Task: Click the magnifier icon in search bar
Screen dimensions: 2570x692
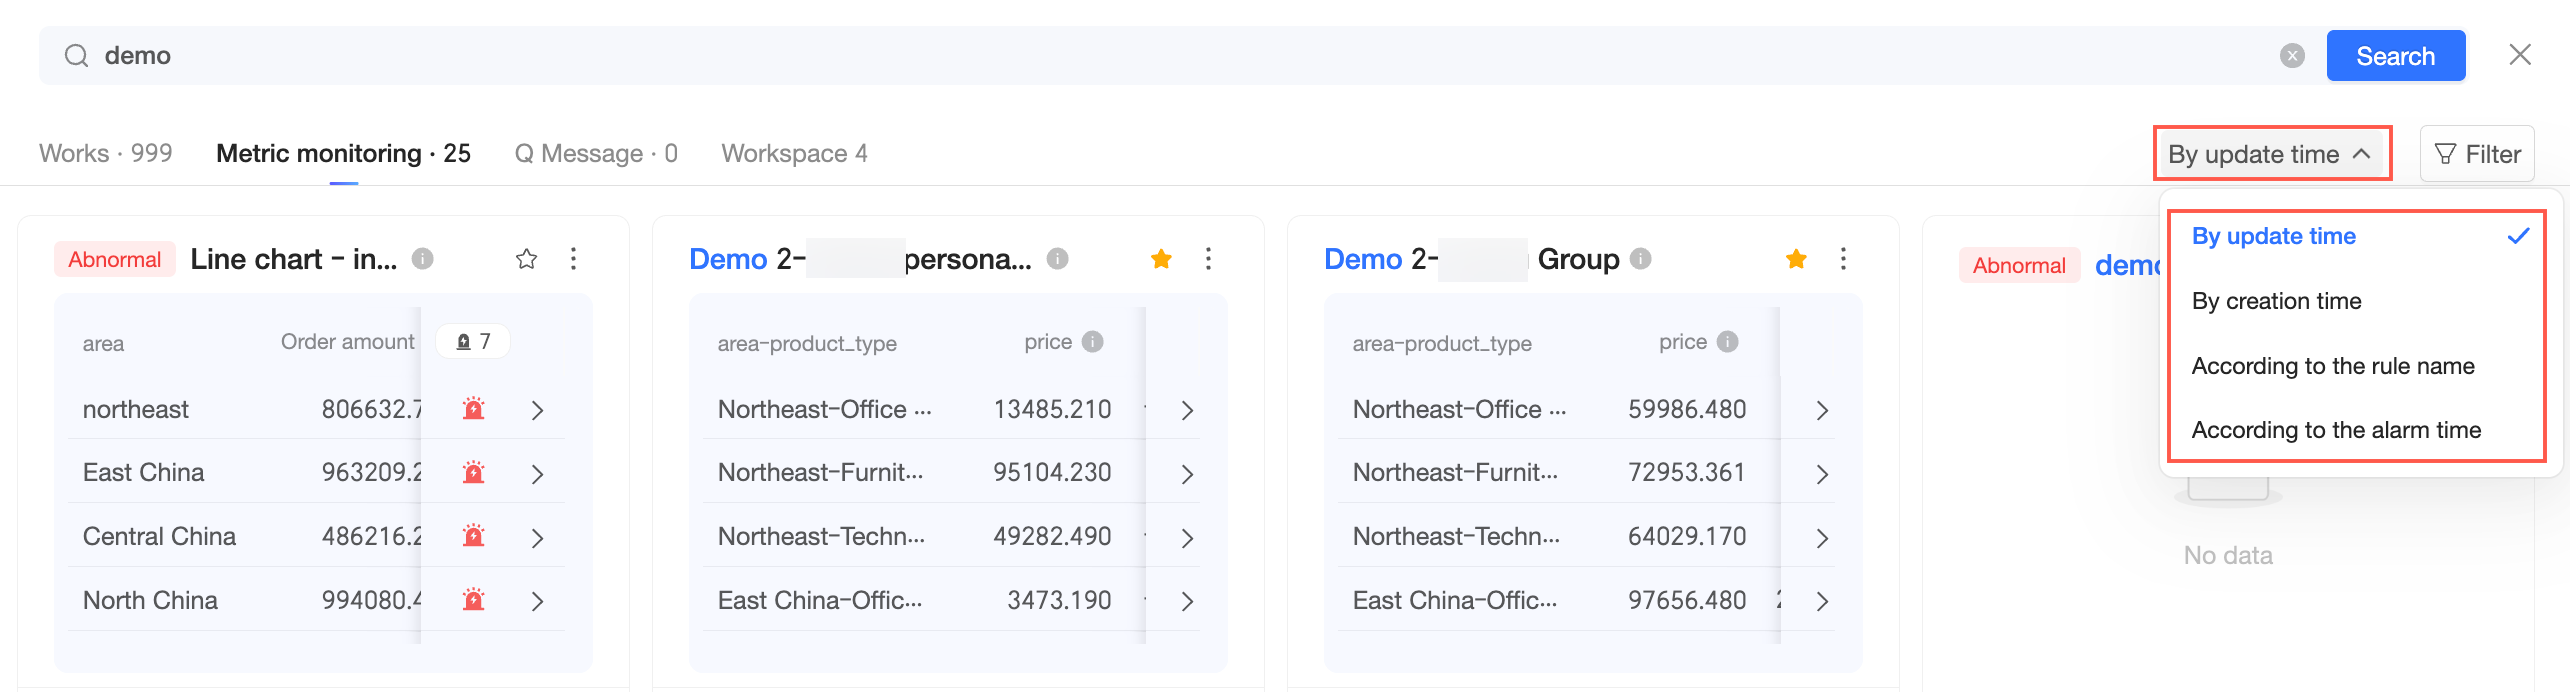Action: coord(76,55)
